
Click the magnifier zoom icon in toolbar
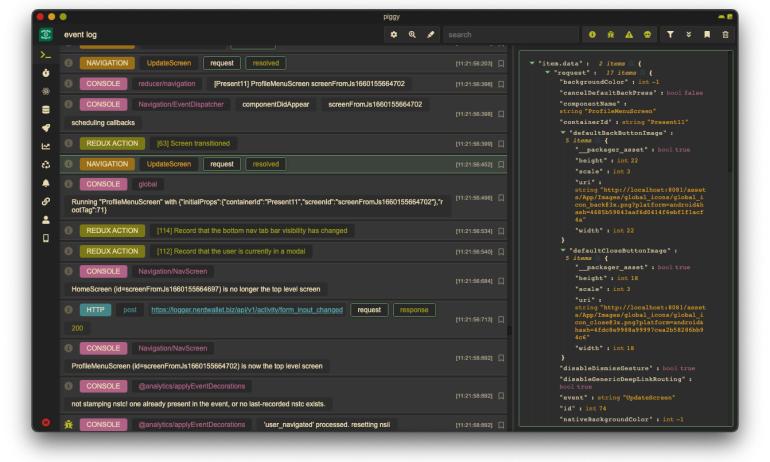click(412, 34)
